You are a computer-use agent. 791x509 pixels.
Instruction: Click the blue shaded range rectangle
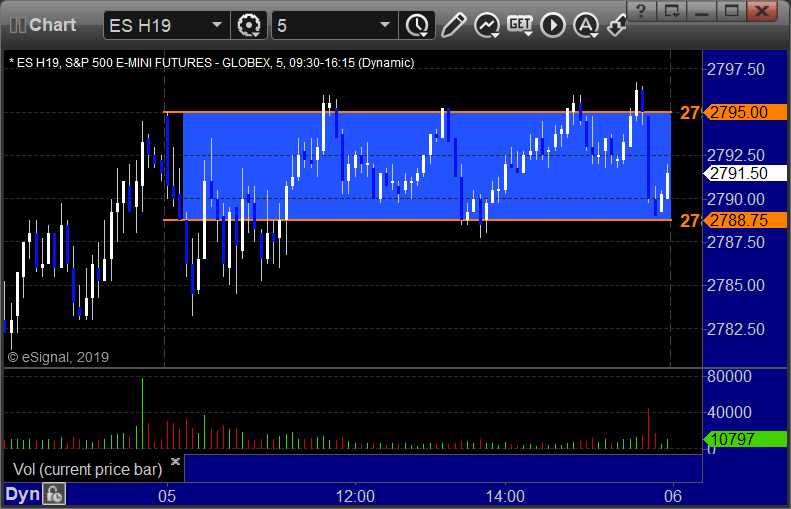pyautogui.click(x=427, y=166)
